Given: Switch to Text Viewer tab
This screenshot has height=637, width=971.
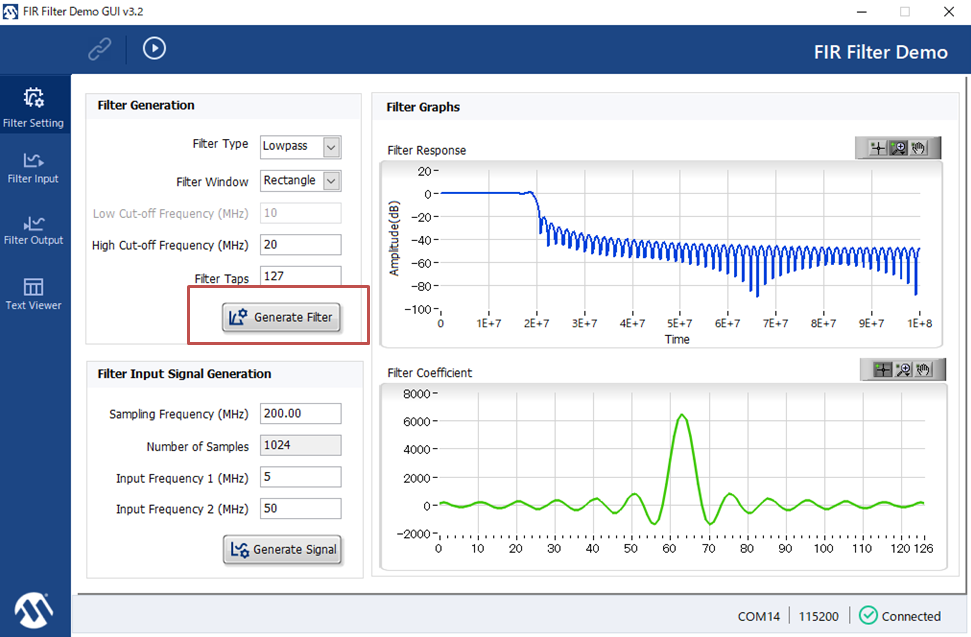Looking at the screenshot, I should [33, 294].
